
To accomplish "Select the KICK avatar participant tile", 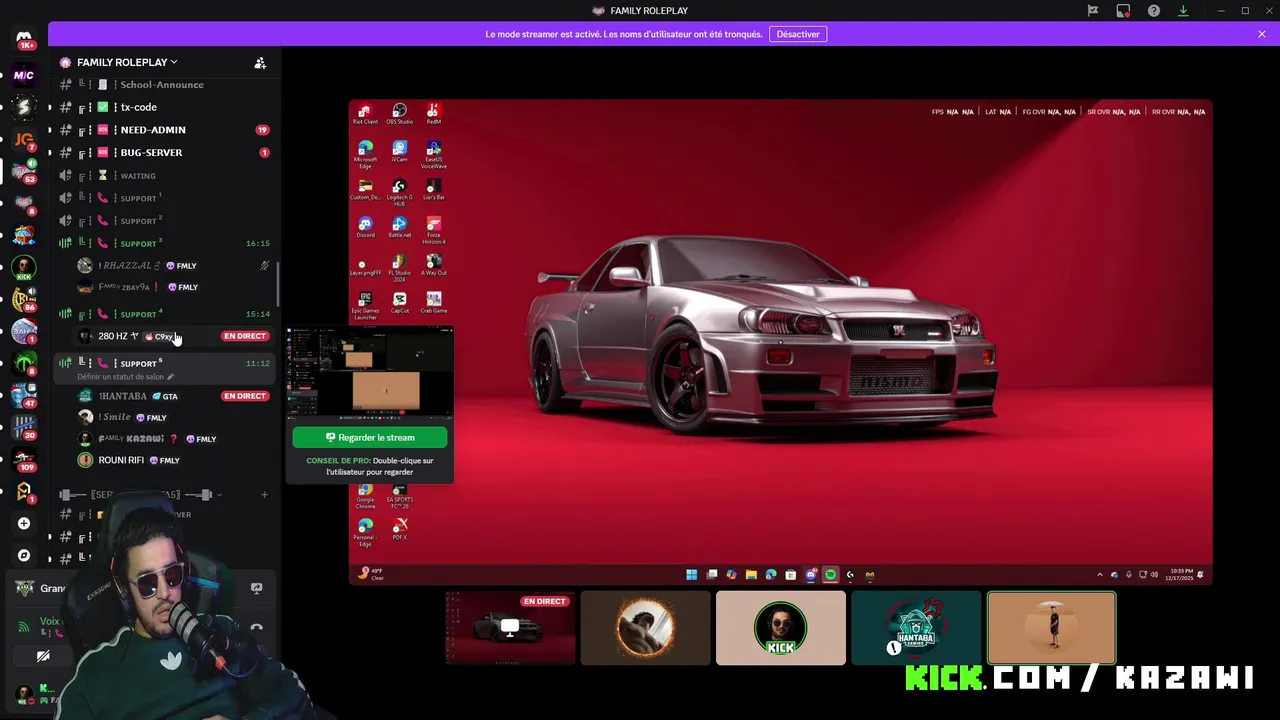I will 781,628.
